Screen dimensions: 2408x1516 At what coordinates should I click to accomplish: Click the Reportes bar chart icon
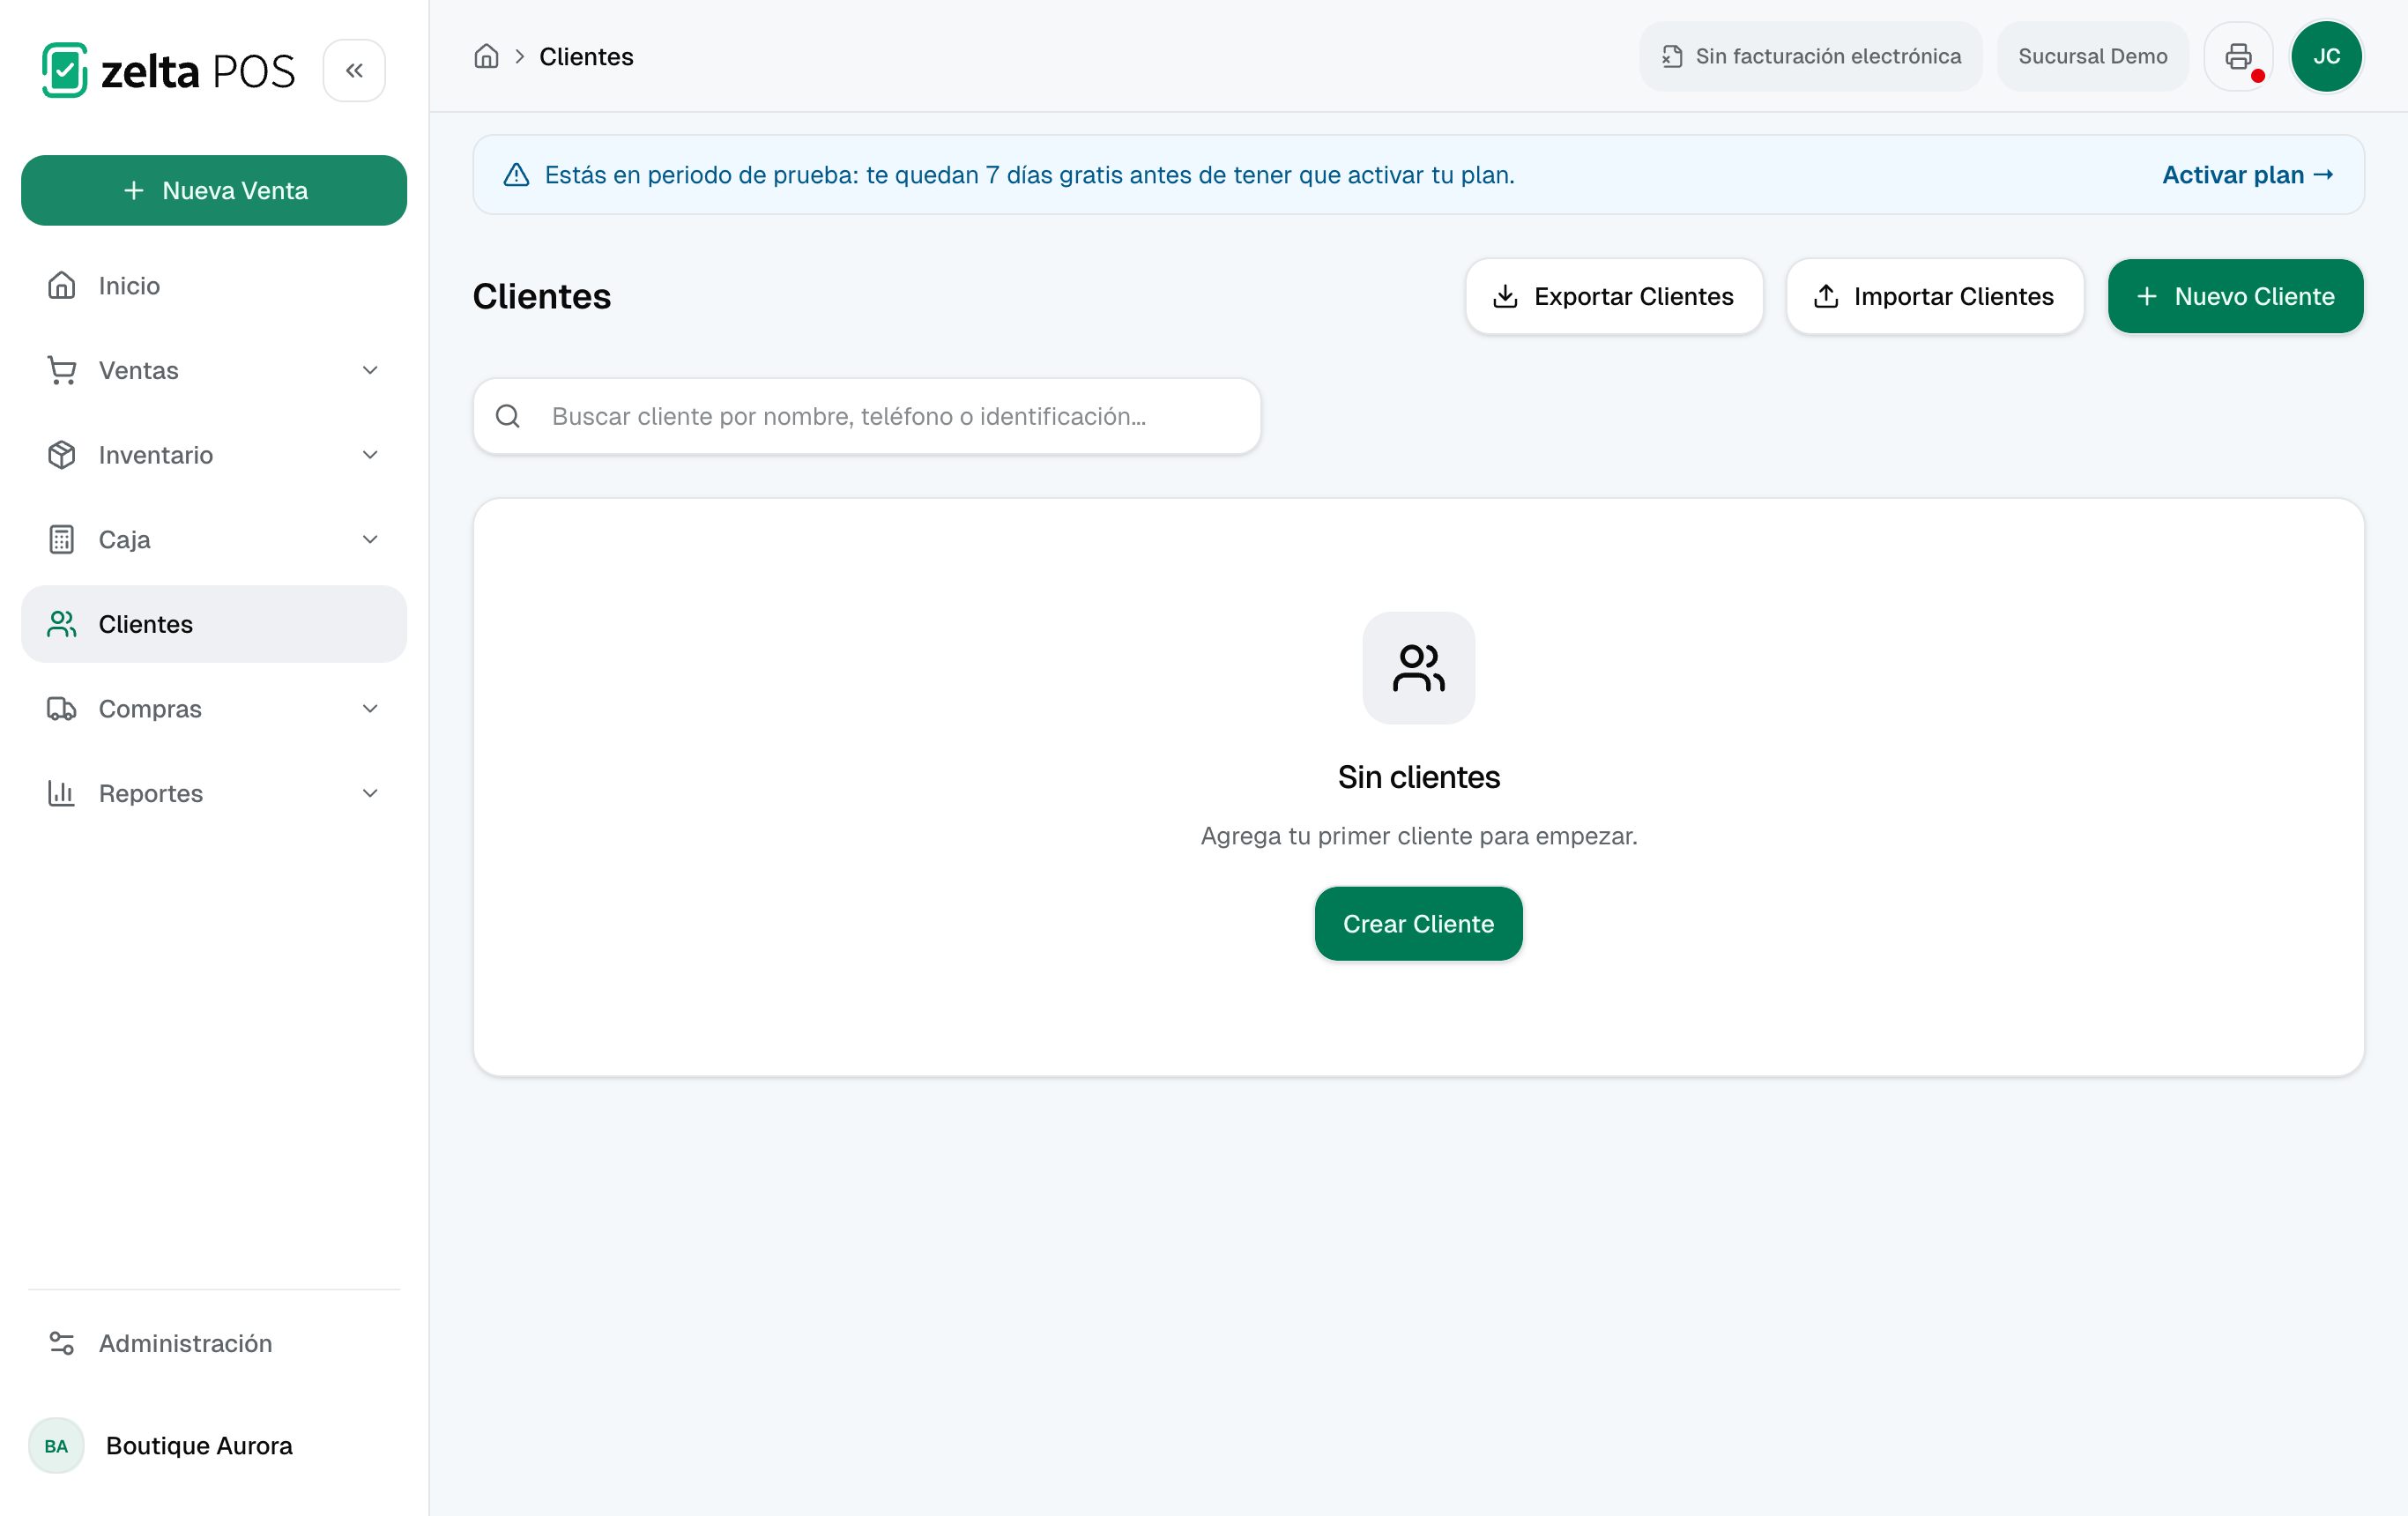point(62,794)
